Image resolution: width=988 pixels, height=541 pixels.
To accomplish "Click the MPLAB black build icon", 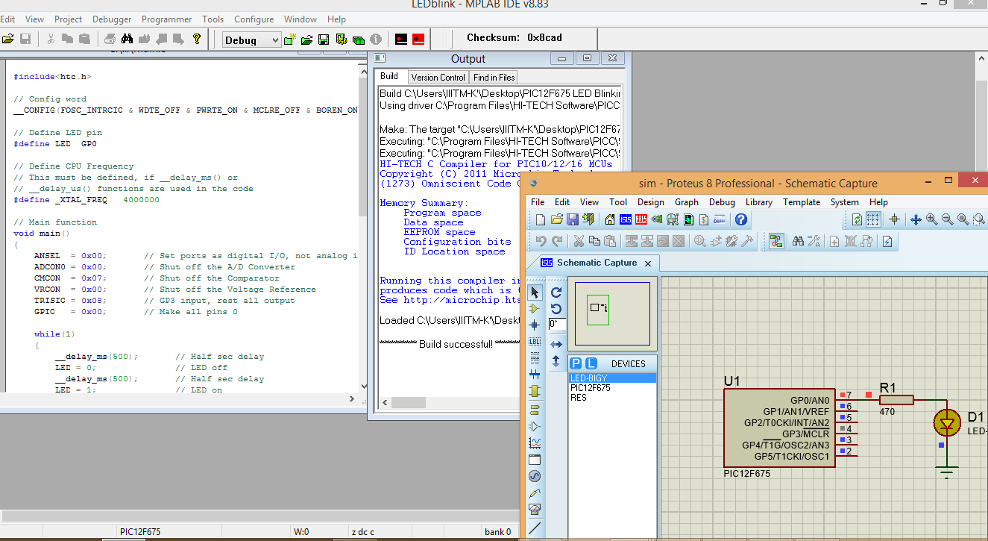I will pos(401,40).
